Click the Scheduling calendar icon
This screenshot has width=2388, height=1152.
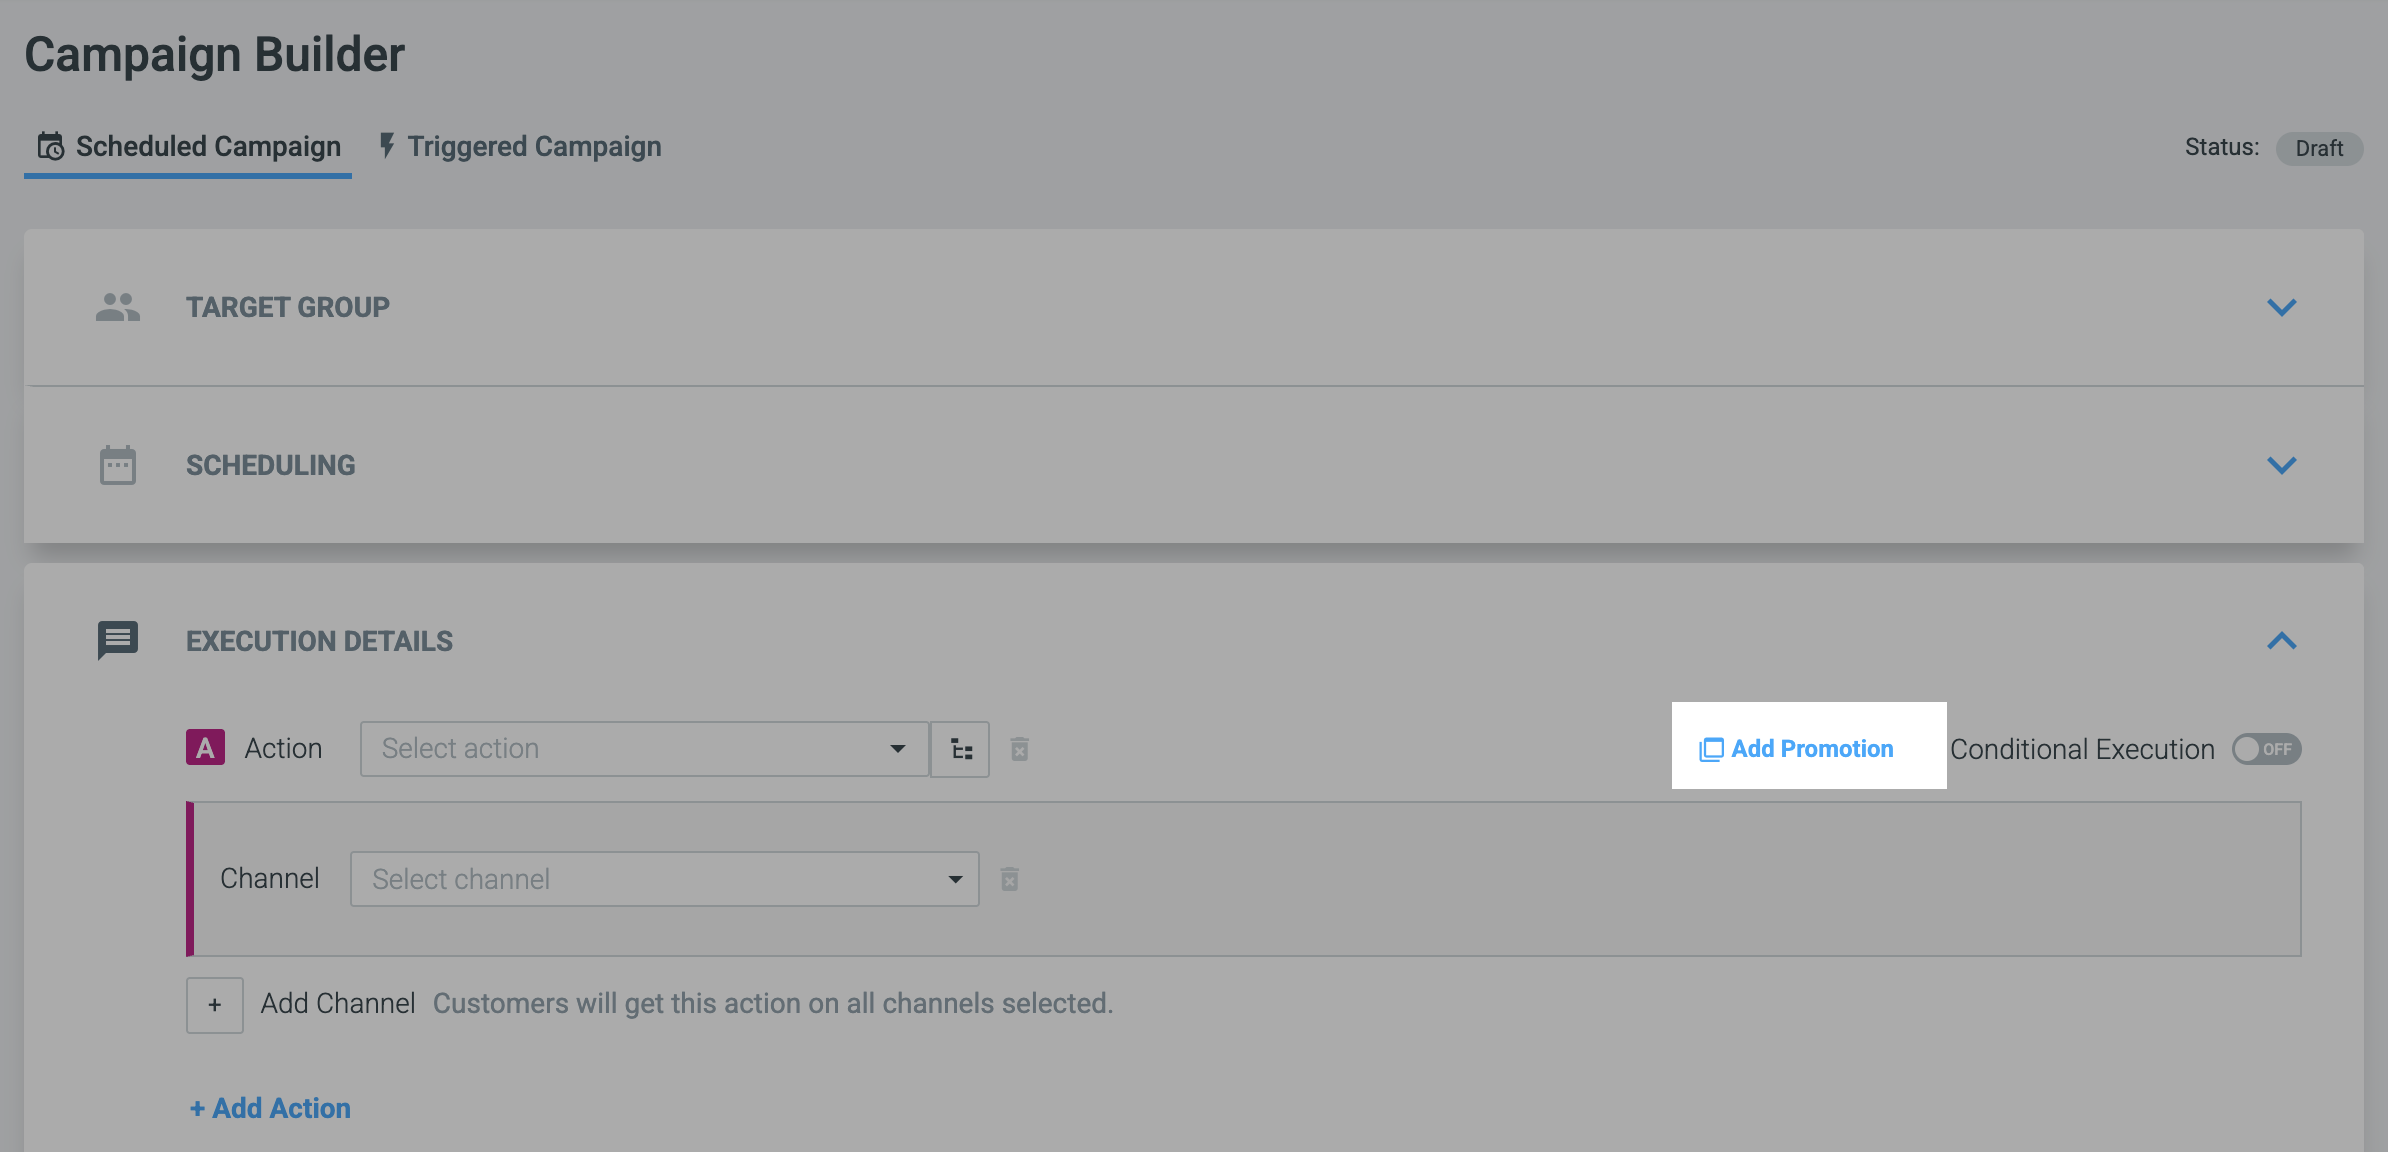click(118, 465)
